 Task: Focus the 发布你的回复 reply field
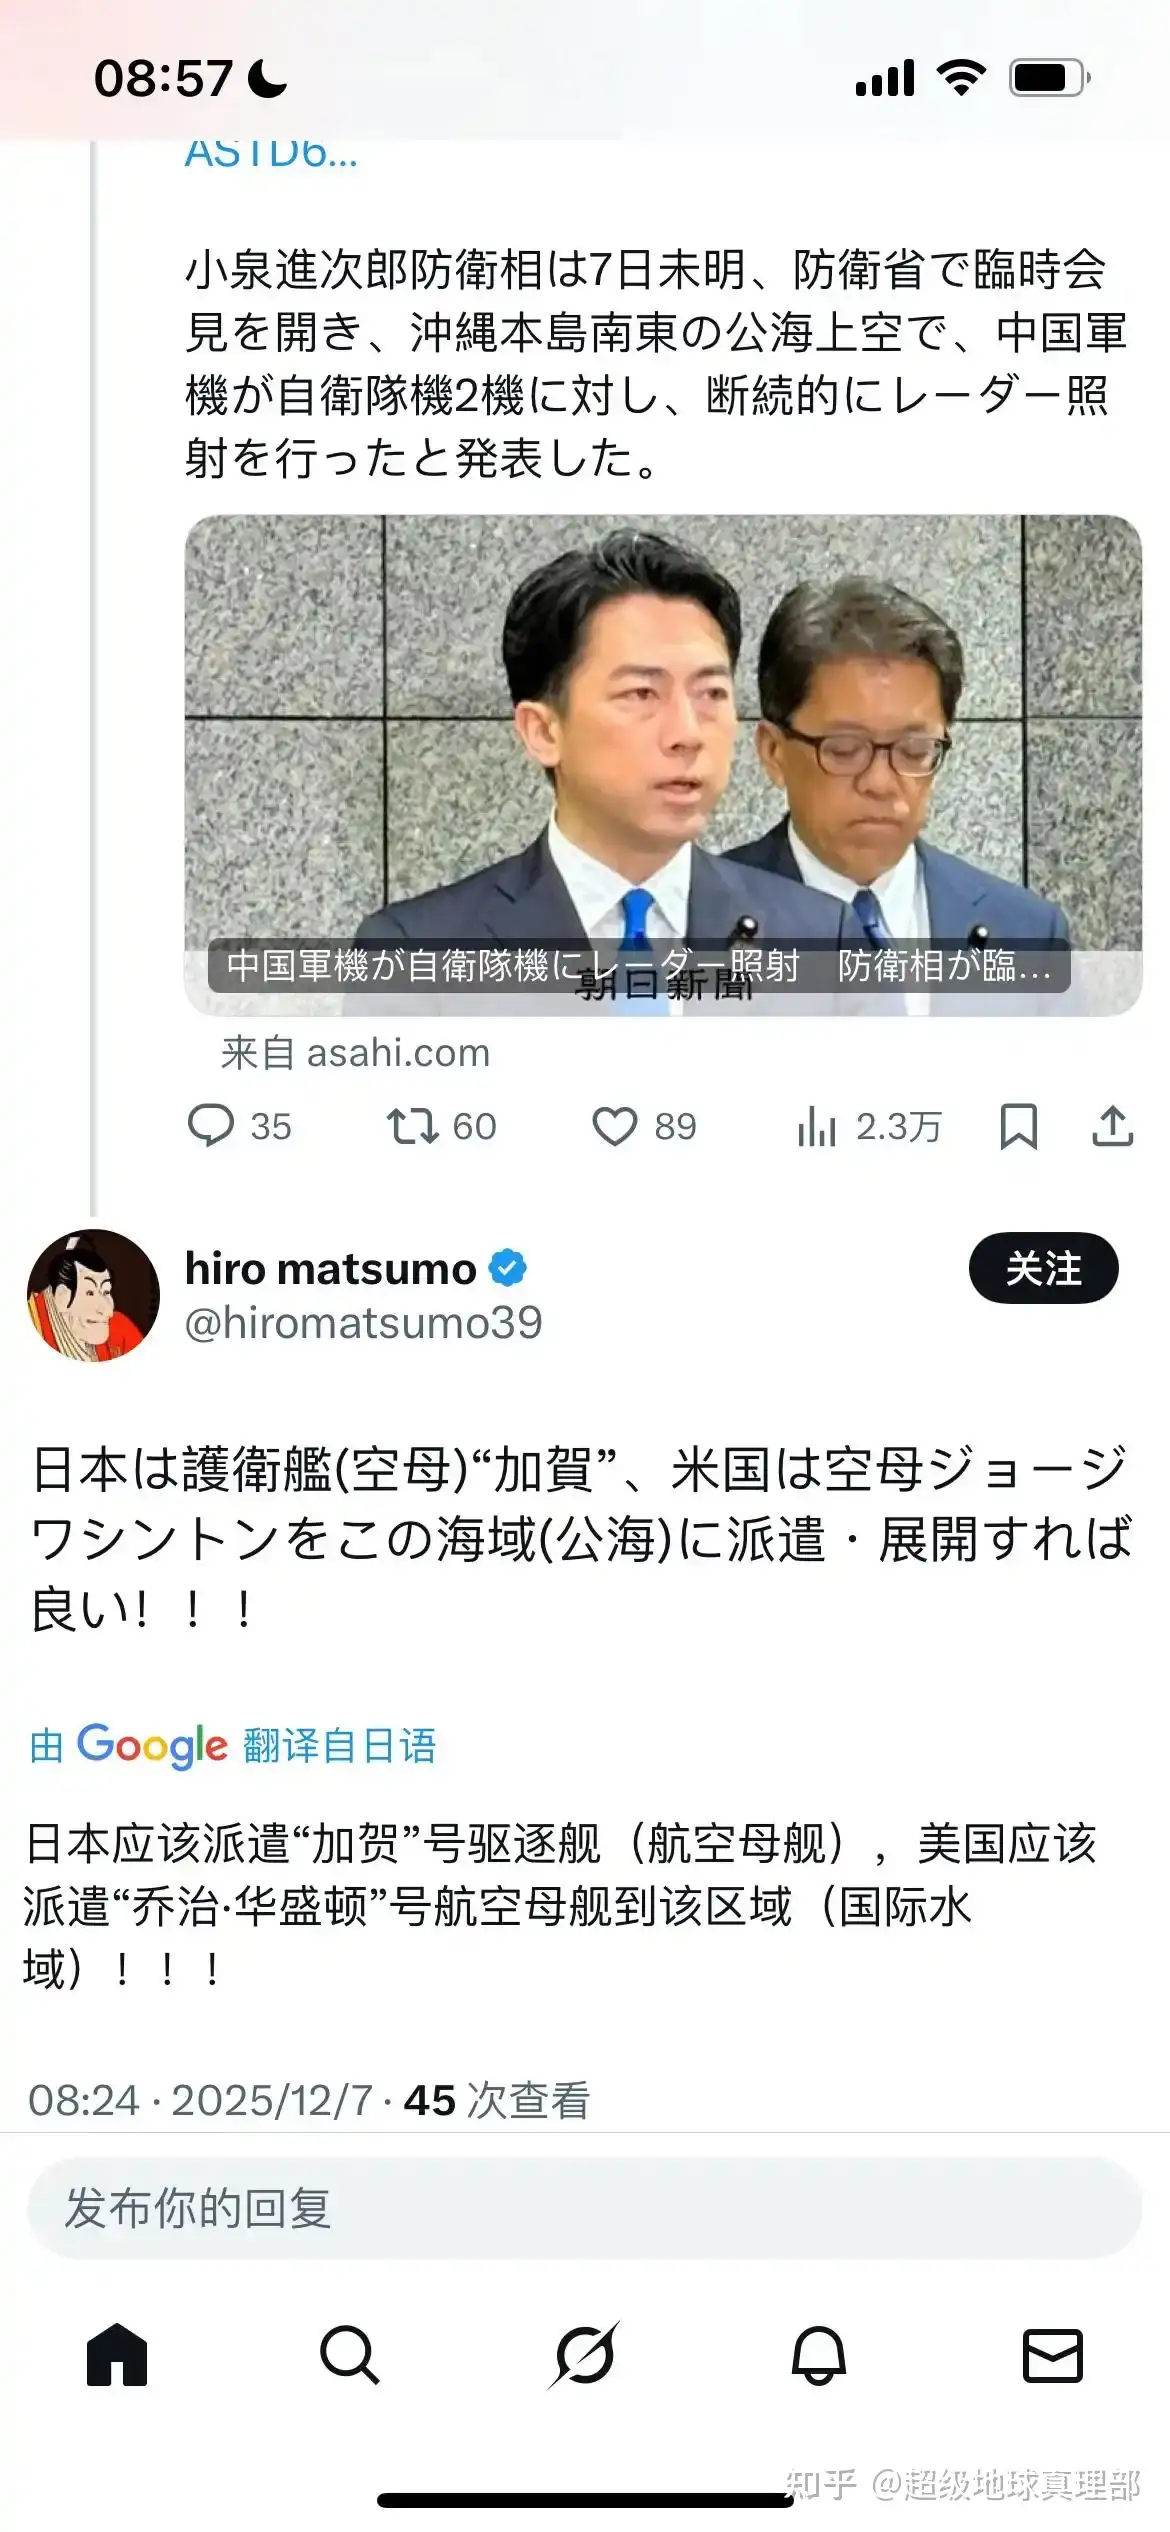[584, 2207]
